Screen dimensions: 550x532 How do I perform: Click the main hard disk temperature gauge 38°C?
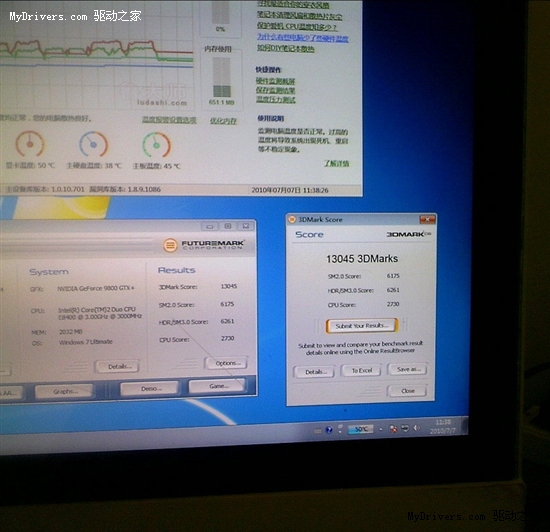93,144
